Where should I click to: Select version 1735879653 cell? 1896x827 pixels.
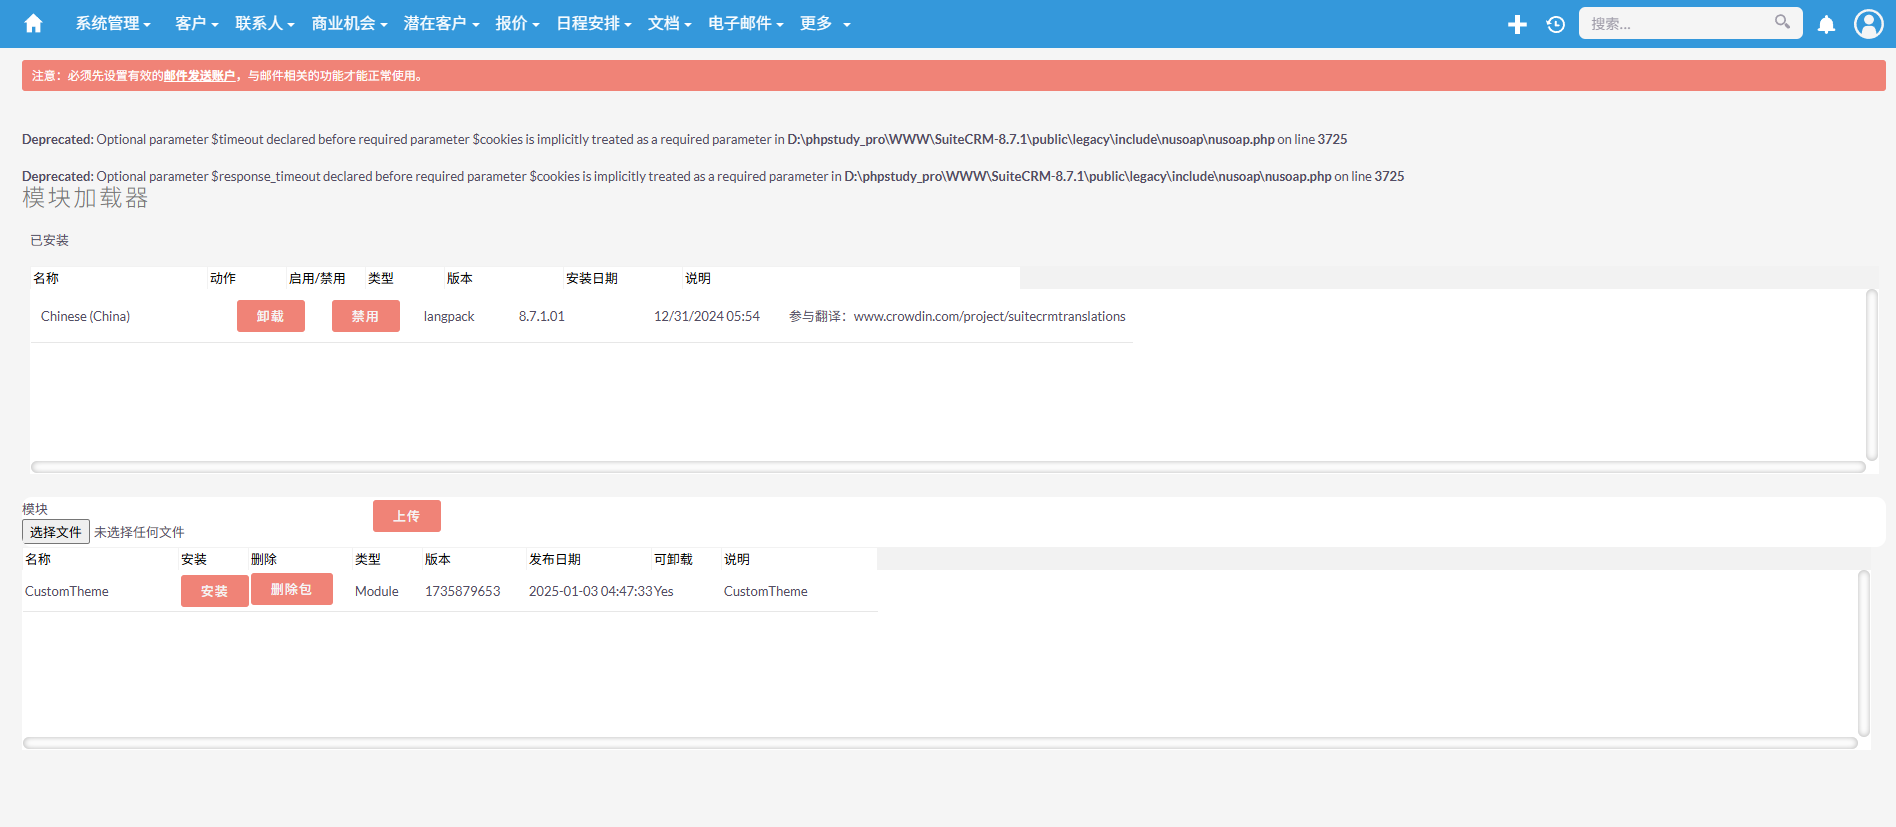pos(463,591)
